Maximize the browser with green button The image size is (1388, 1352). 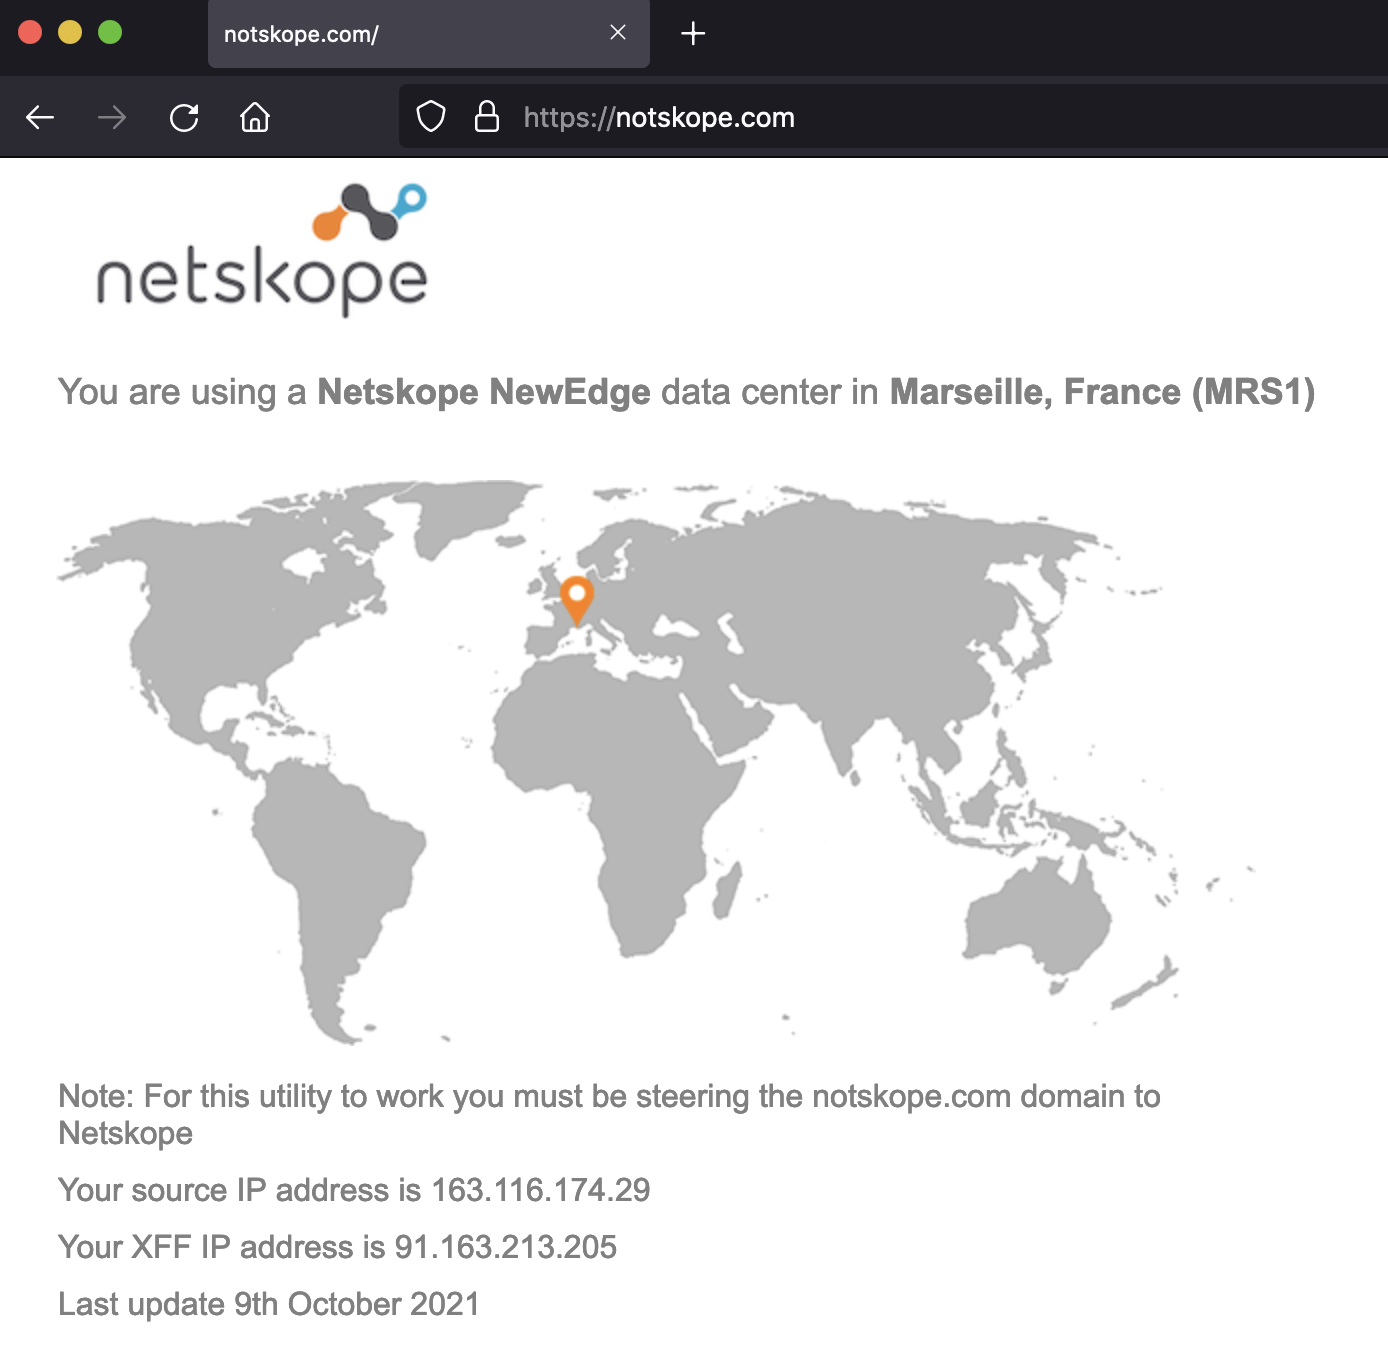pyautogui.click(x=110, y=33)
